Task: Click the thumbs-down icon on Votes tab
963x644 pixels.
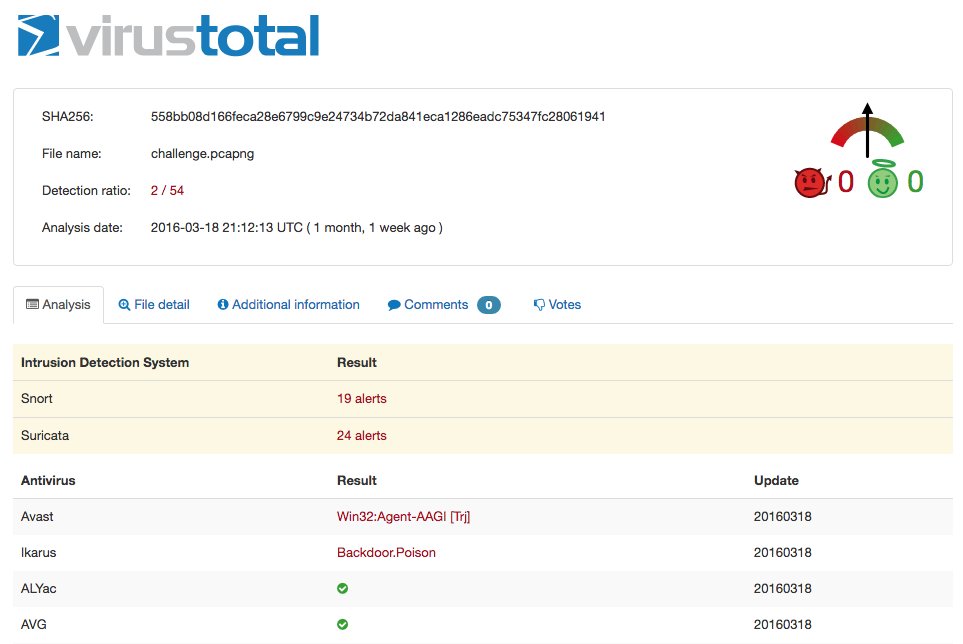Action: [x=539, y=305]
